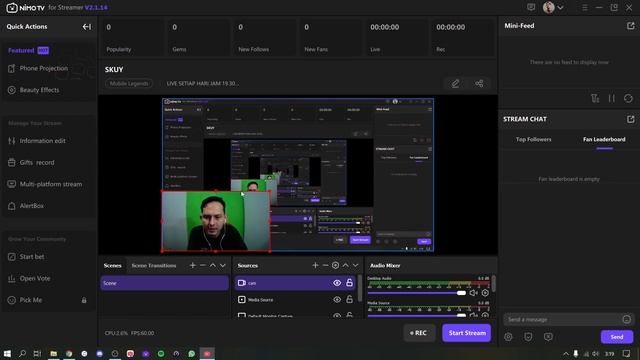The height and width of the screenshot is (360, 640).
Task: Mute Desktop Audio speaker icon
Action: [x=473, y=293]
